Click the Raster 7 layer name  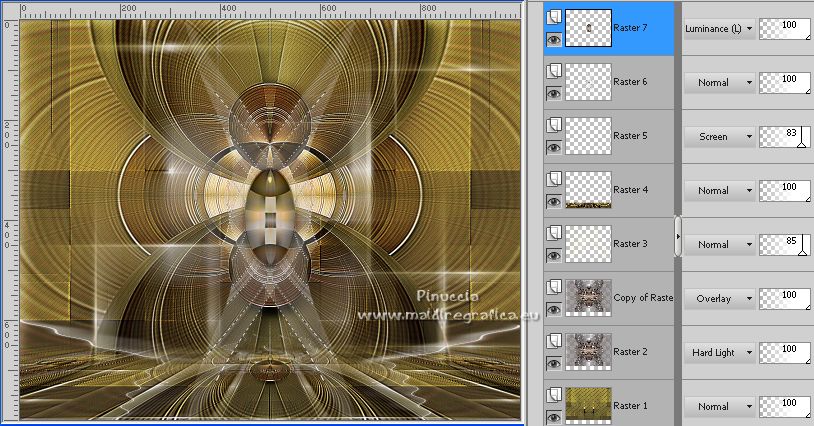point(630,28)
